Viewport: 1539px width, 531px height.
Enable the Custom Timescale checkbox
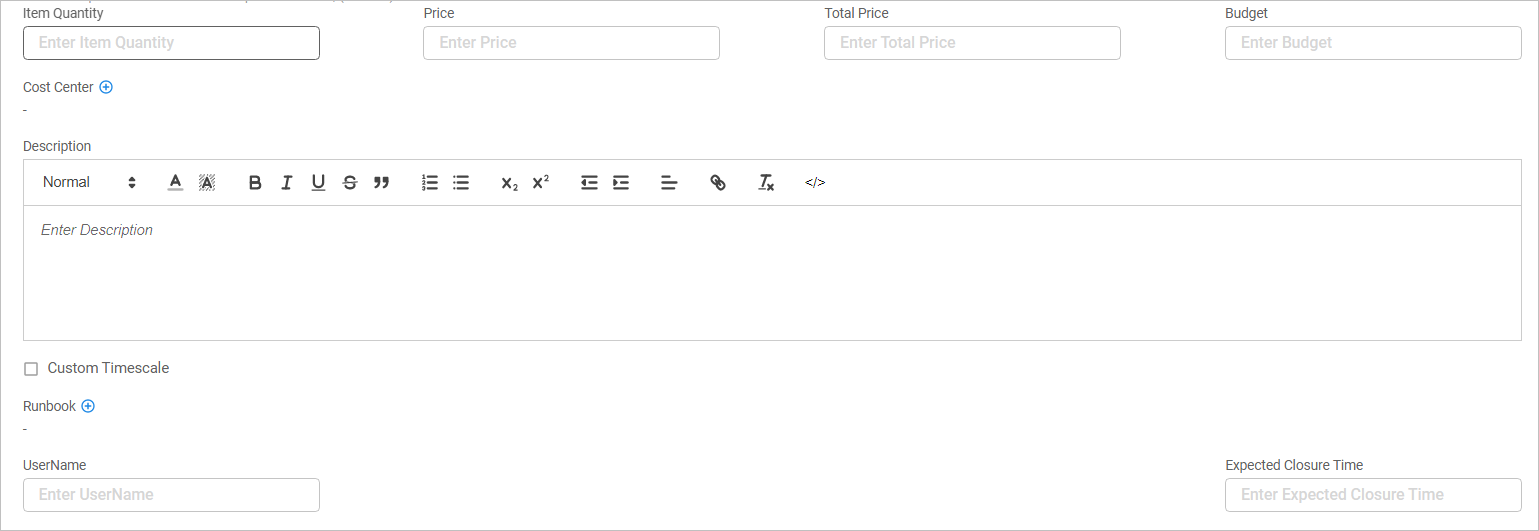[x=31, y=369]
